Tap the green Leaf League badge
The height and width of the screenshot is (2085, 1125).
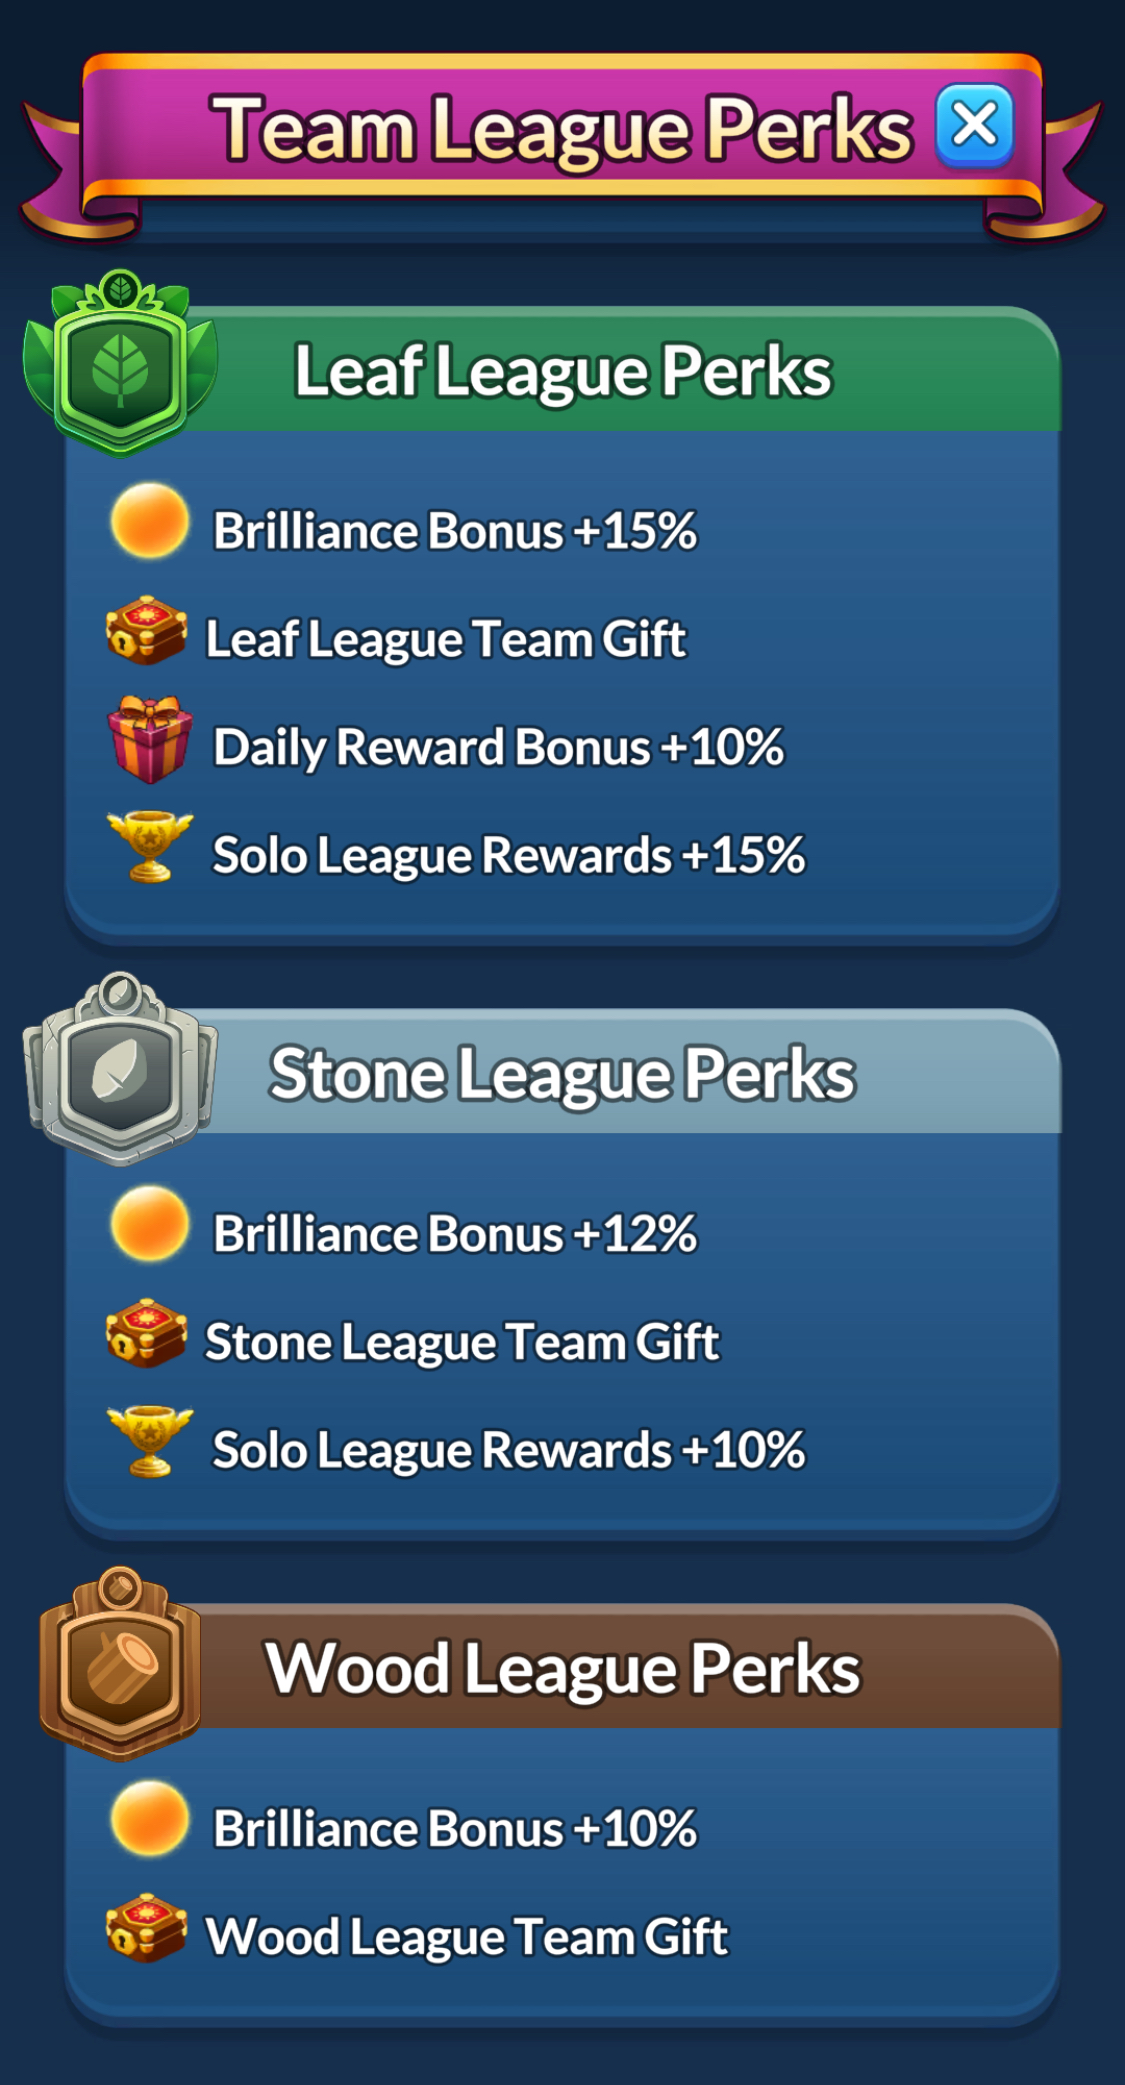point(120,363)
